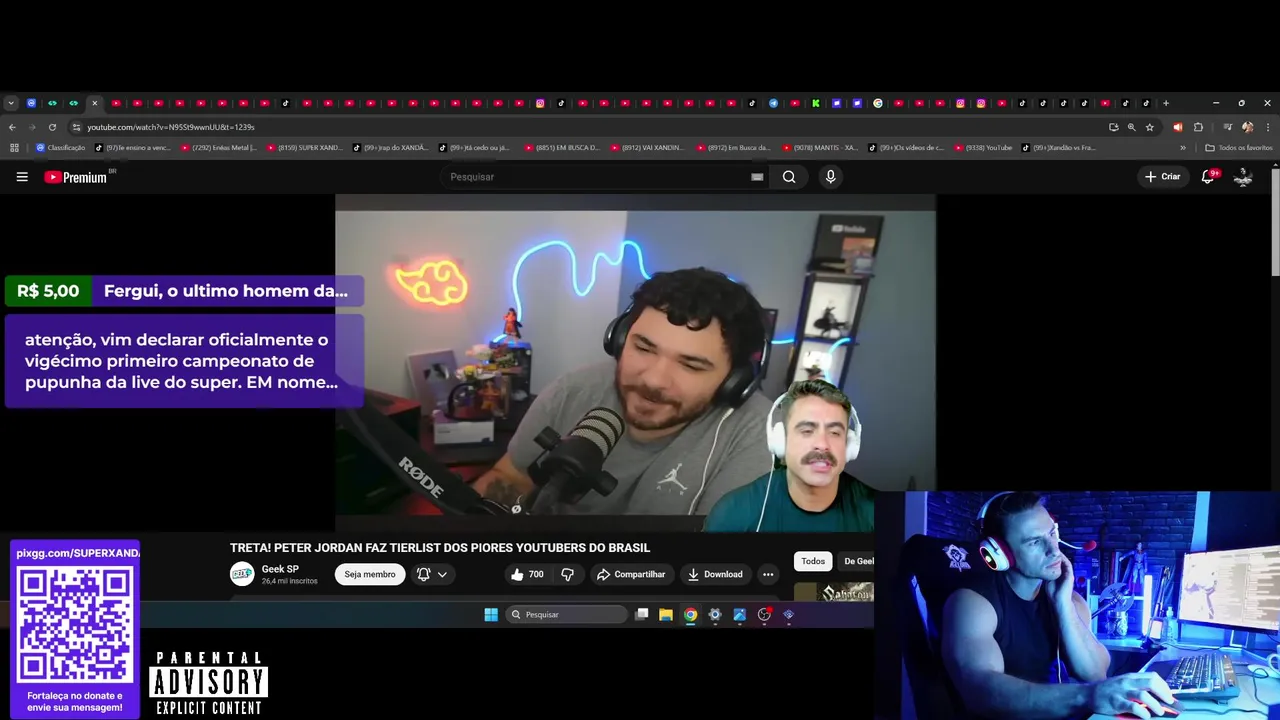This screenshot has height=720, width=1280.
Task: Click the magnifier search button beside search box
Action: pos(789,177)
